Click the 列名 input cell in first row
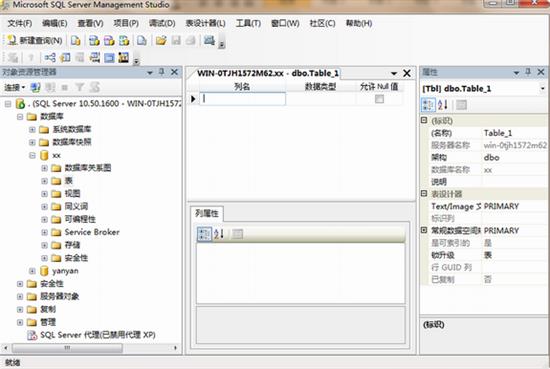This screenshot has width=550, height=369. (242, 99)
